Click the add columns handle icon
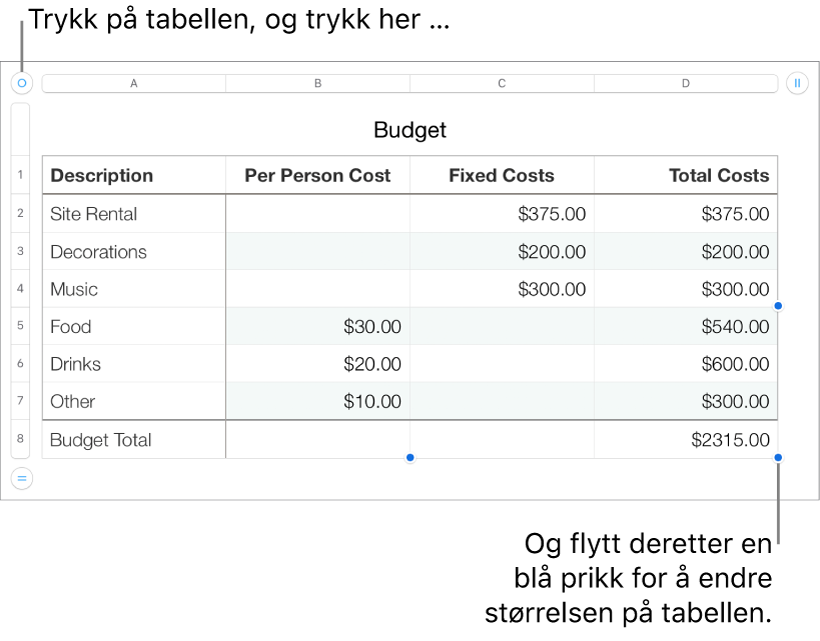The height and width of the screenshot is (641, 820). 797,83
